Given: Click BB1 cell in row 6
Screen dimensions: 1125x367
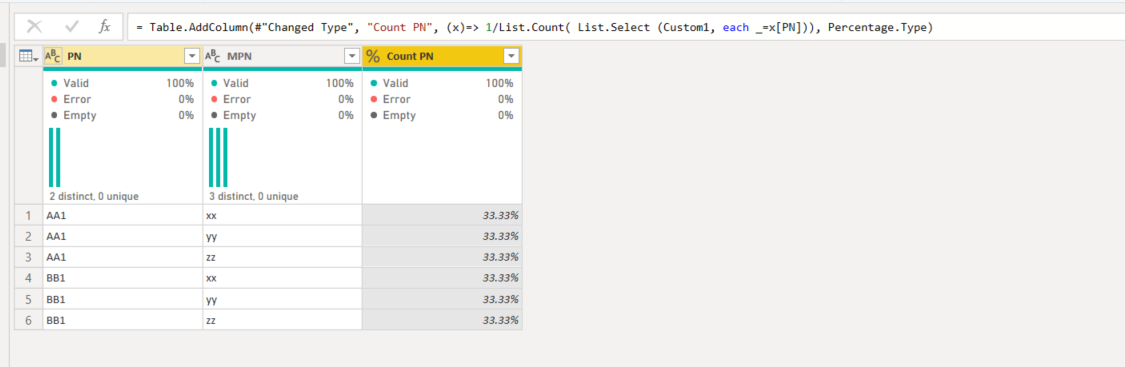Looking at the screenshot, I should [123, 320].
